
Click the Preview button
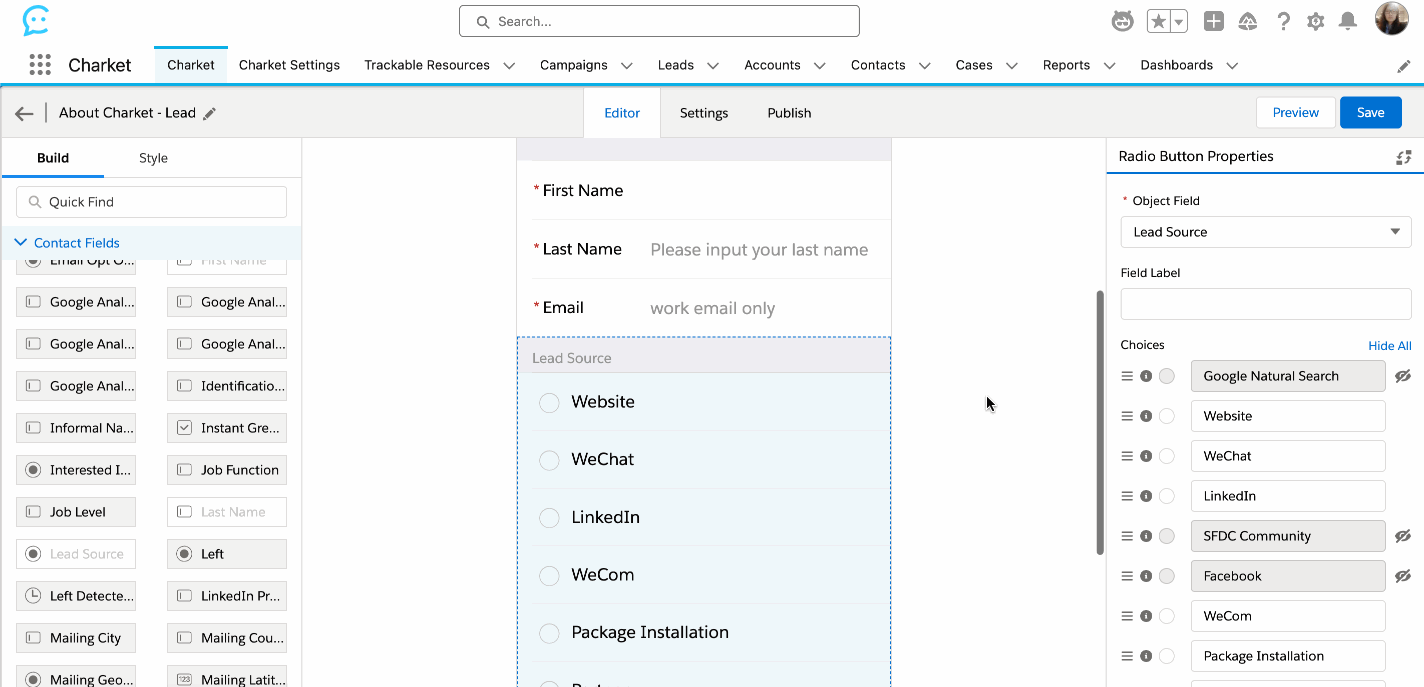[1296, 113]
